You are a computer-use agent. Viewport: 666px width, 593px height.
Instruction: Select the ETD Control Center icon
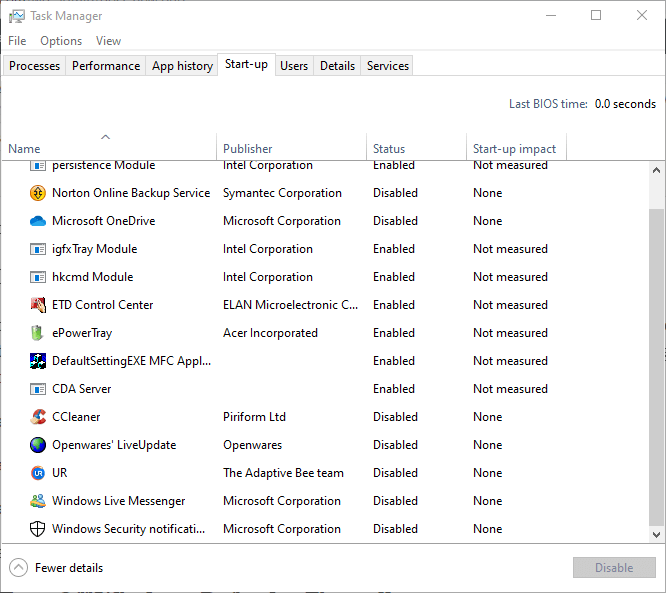click(x=38, y=305)
